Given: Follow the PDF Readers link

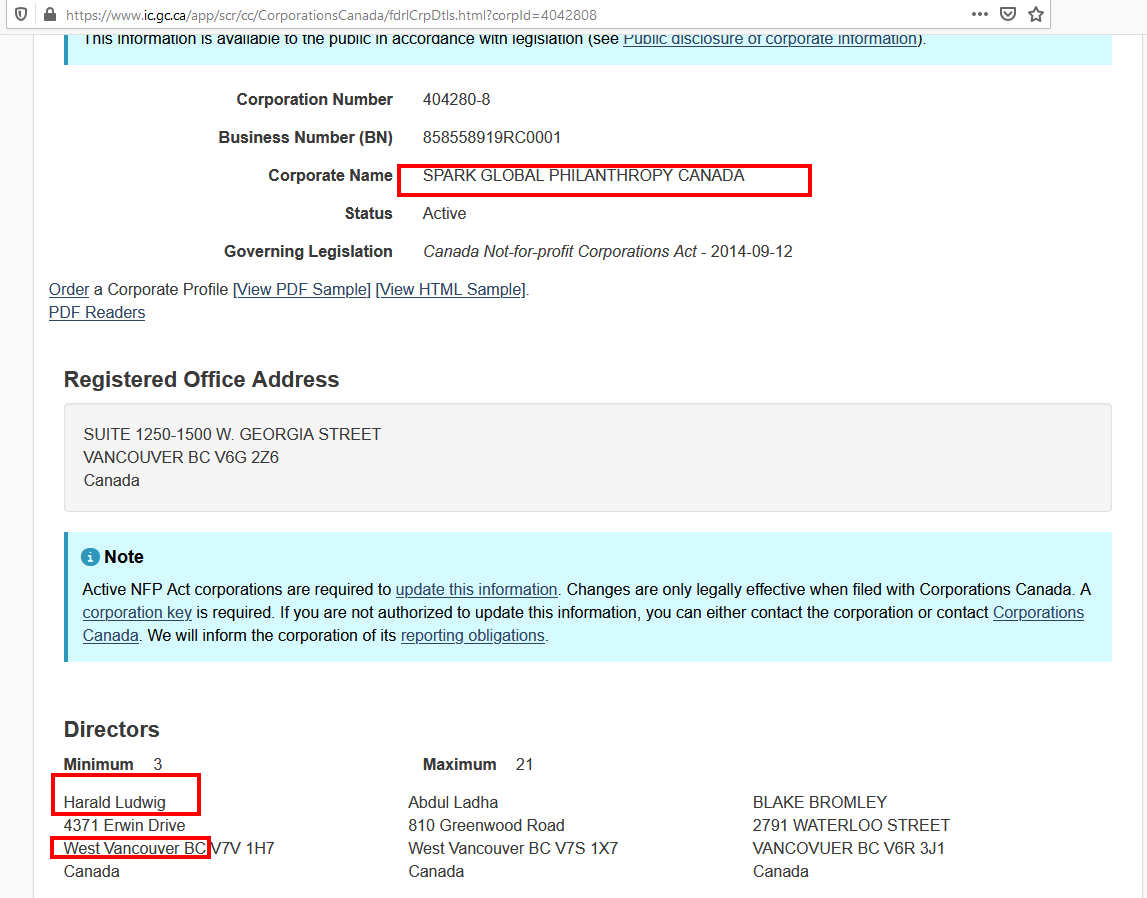Looking at the screenshot, I should pos(97,313).
